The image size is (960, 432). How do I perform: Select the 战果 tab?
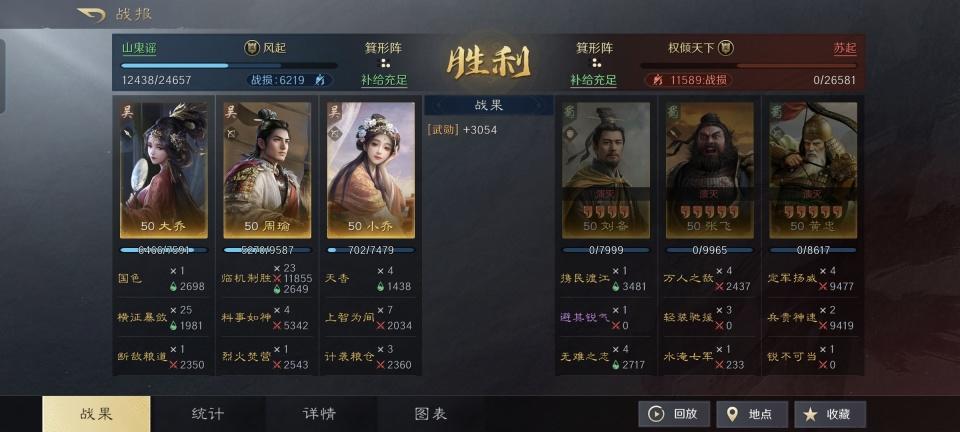coord(96,414)
